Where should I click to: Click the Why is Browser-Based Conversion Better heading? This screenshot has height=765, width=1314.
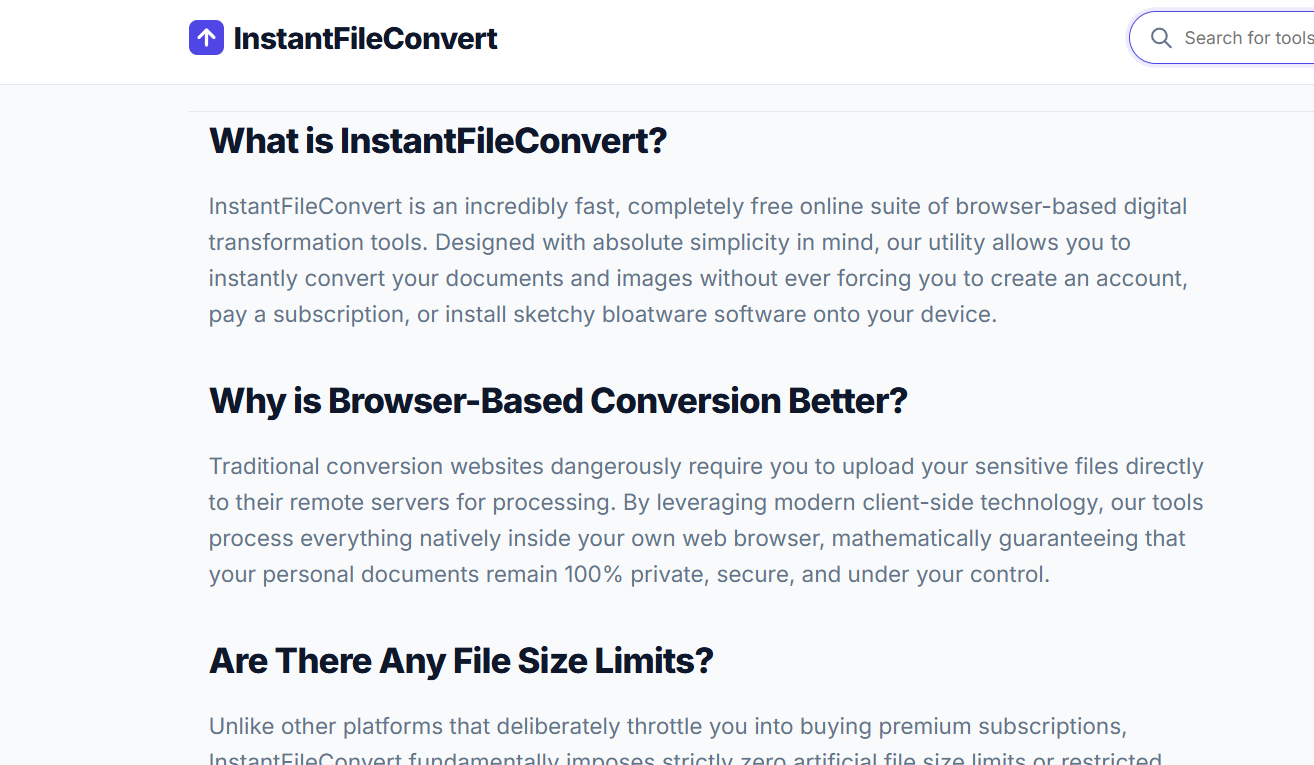pos(557,400)
